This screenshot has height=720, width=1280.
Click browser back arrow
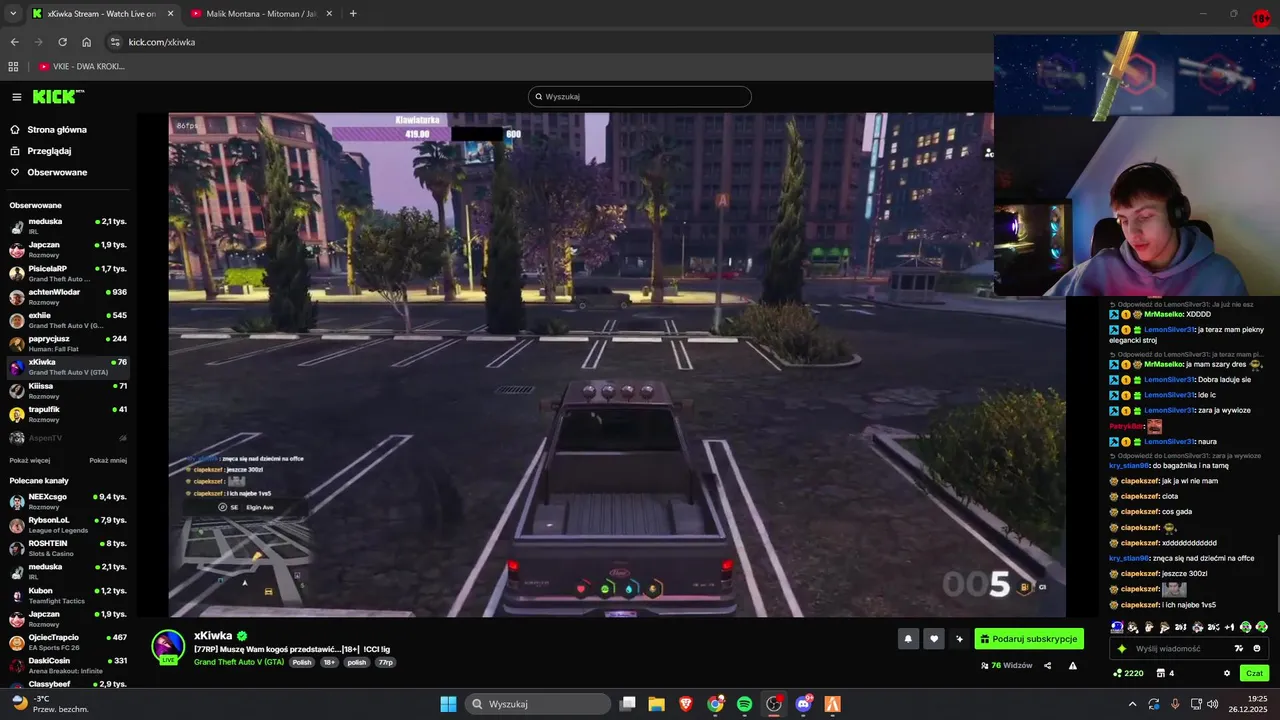coord(14,42)
